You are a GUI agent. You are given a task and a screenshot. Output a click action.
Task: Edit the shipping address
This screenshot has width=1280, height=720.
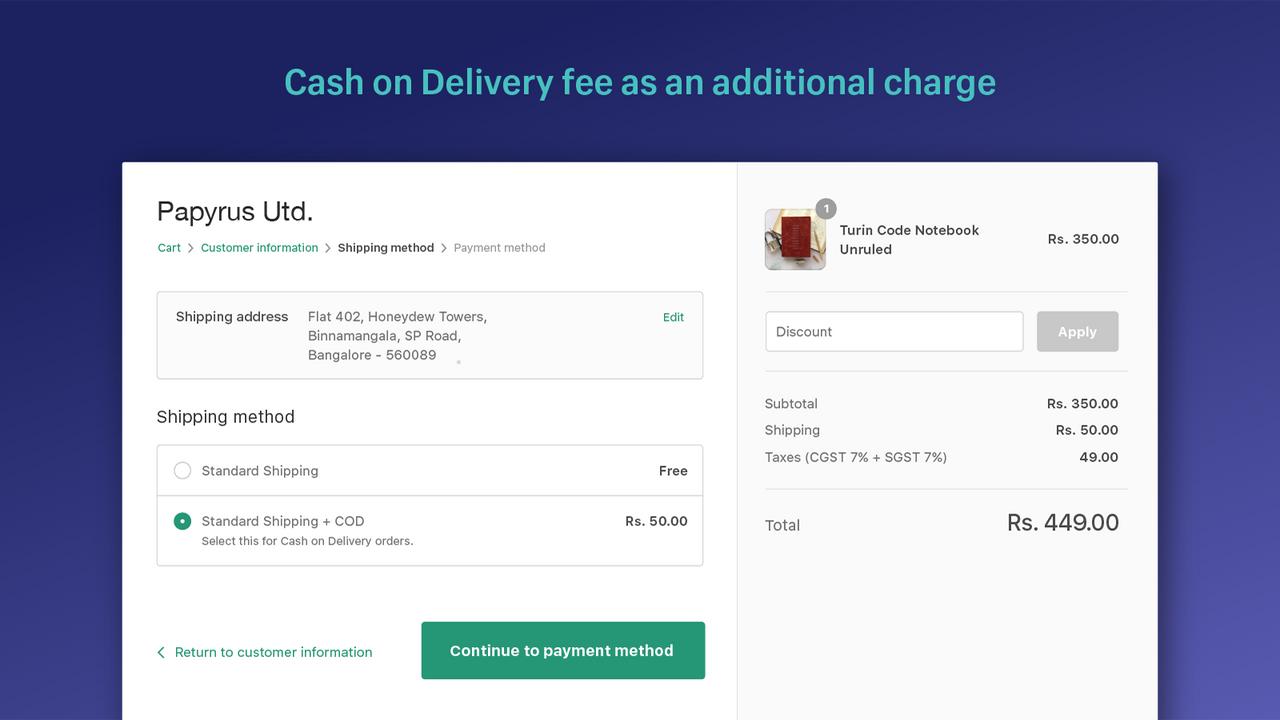click(x=673, y=317)
